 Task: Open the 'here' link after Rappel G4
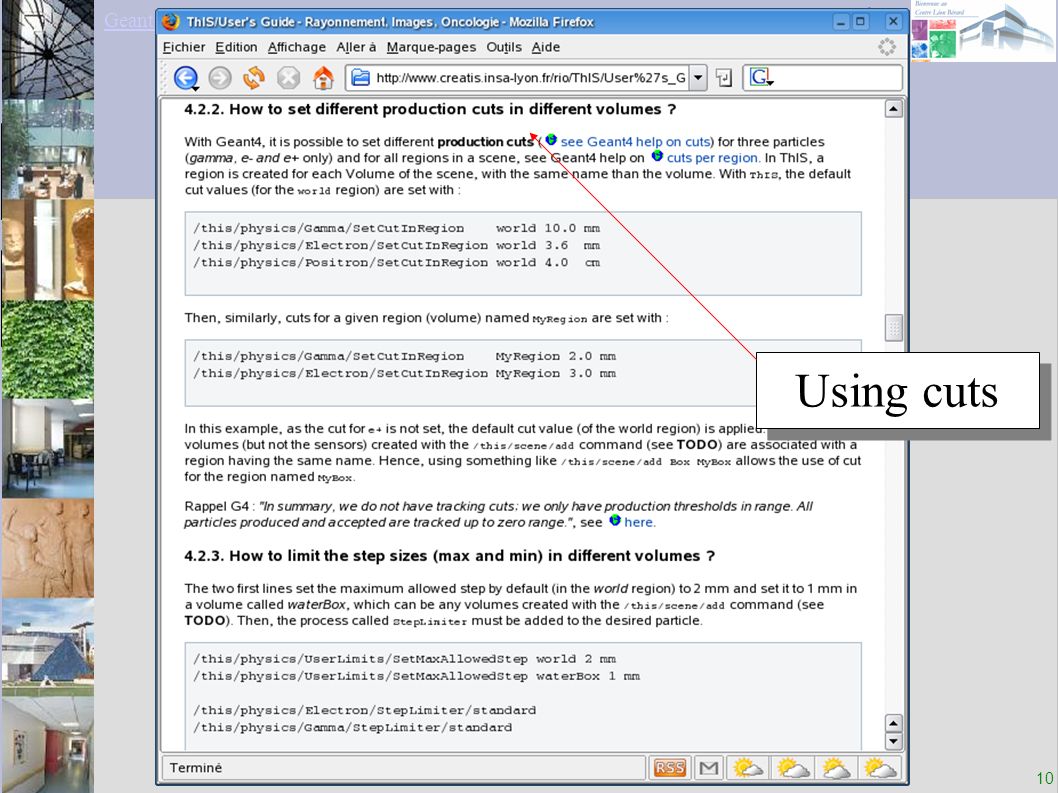click(640, 522)
